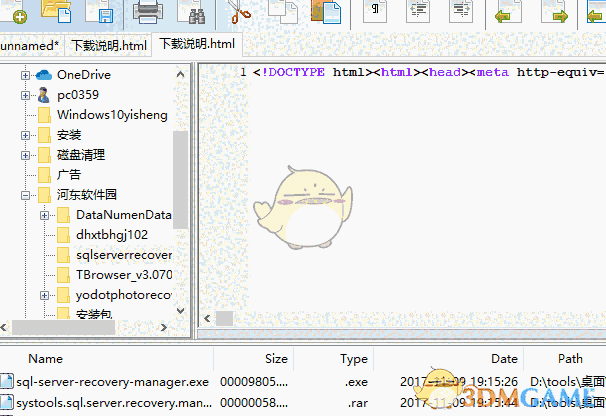The width and height of the screenshot is (606, 416).
Task: Expand the pc0359 tree node
Action: (x=25, y=95)
